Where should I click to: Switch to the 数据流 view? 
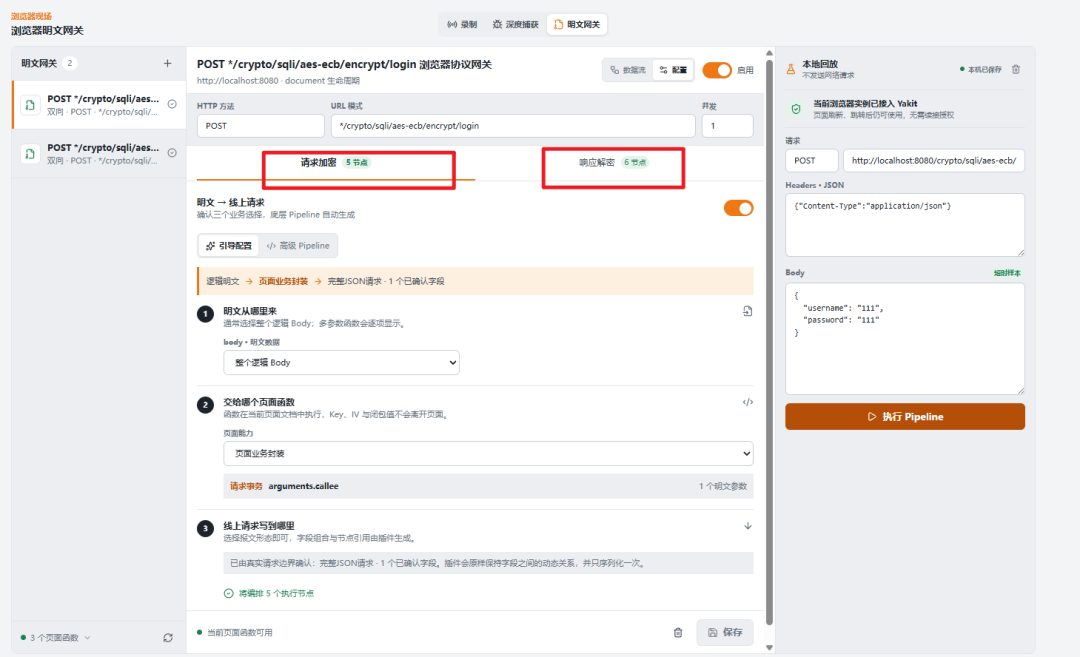(628, 70)
